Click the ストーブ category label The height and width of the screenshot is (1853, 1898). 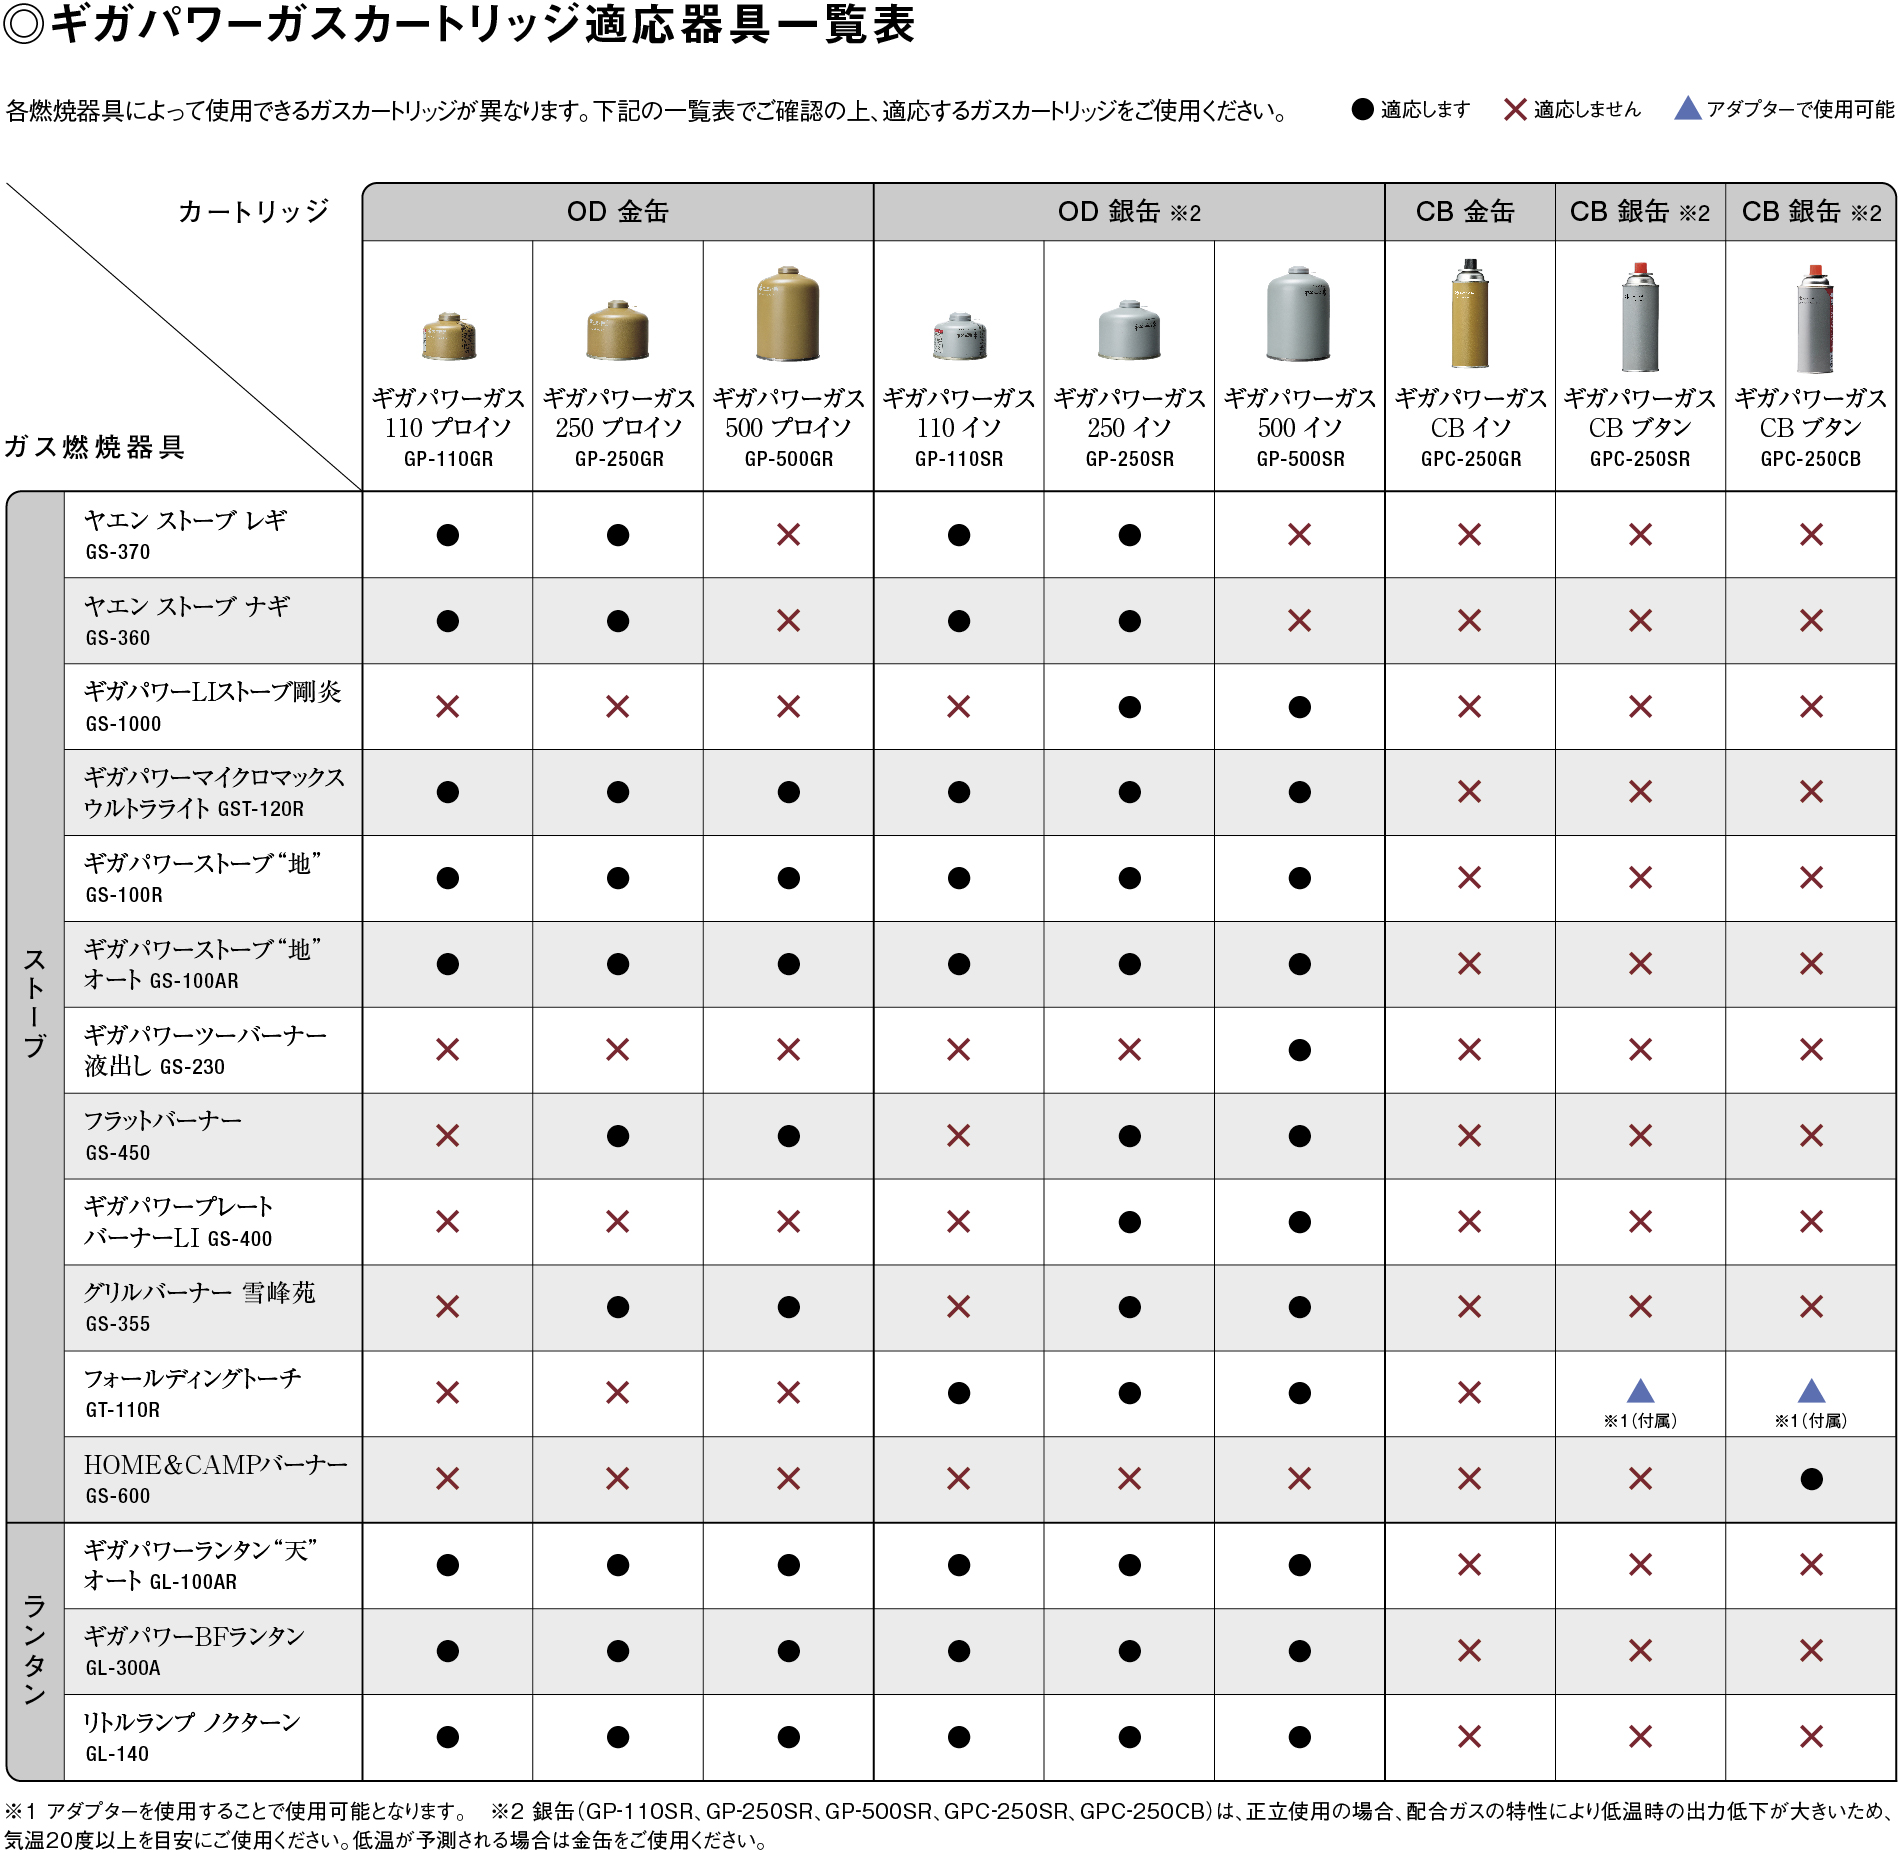pos(36,1000)
